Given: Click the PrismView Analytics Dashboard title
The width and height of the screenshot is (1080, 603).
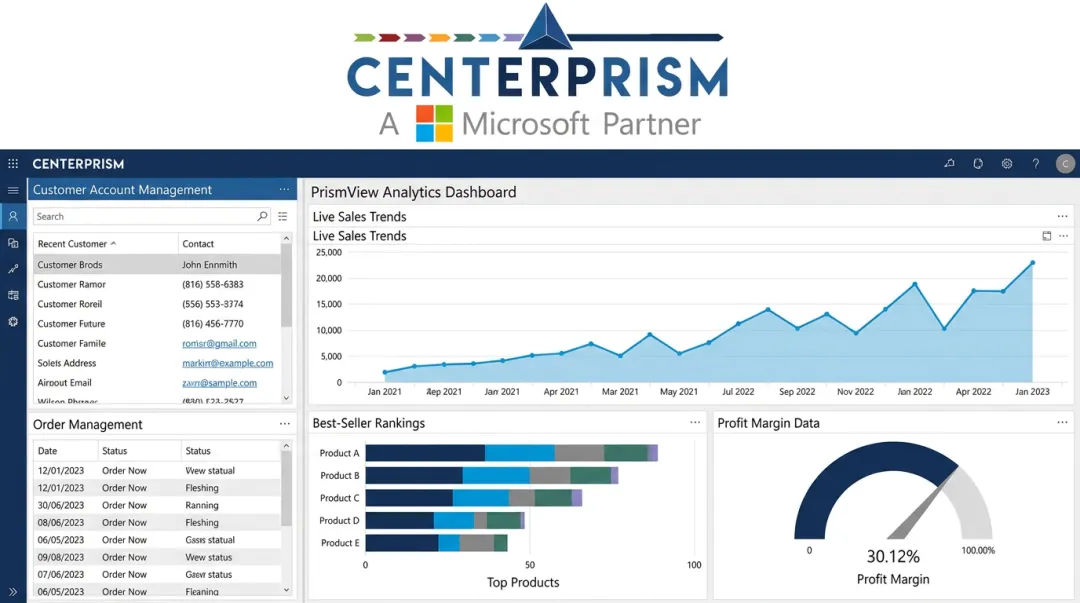Looking at the screenshot, I should pyautogui.click(x=413, y=192).
